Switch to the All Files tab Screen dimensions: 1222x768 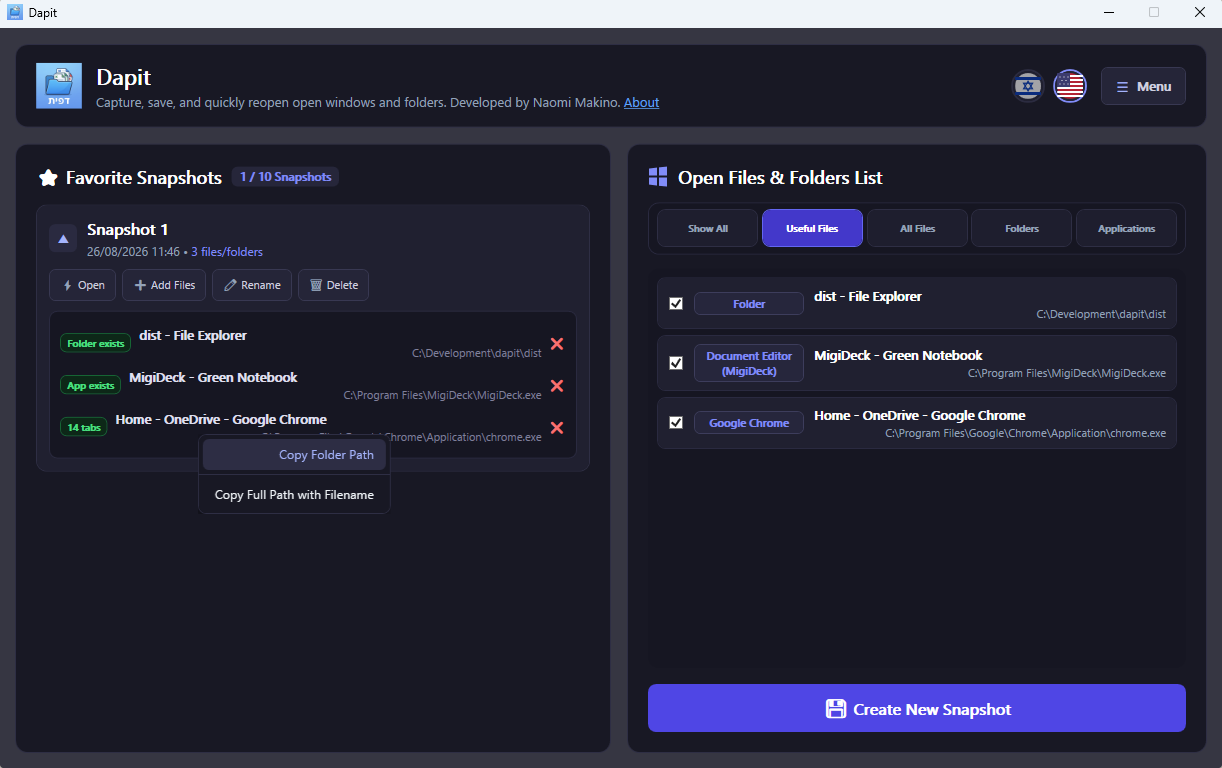click(917, 228)
